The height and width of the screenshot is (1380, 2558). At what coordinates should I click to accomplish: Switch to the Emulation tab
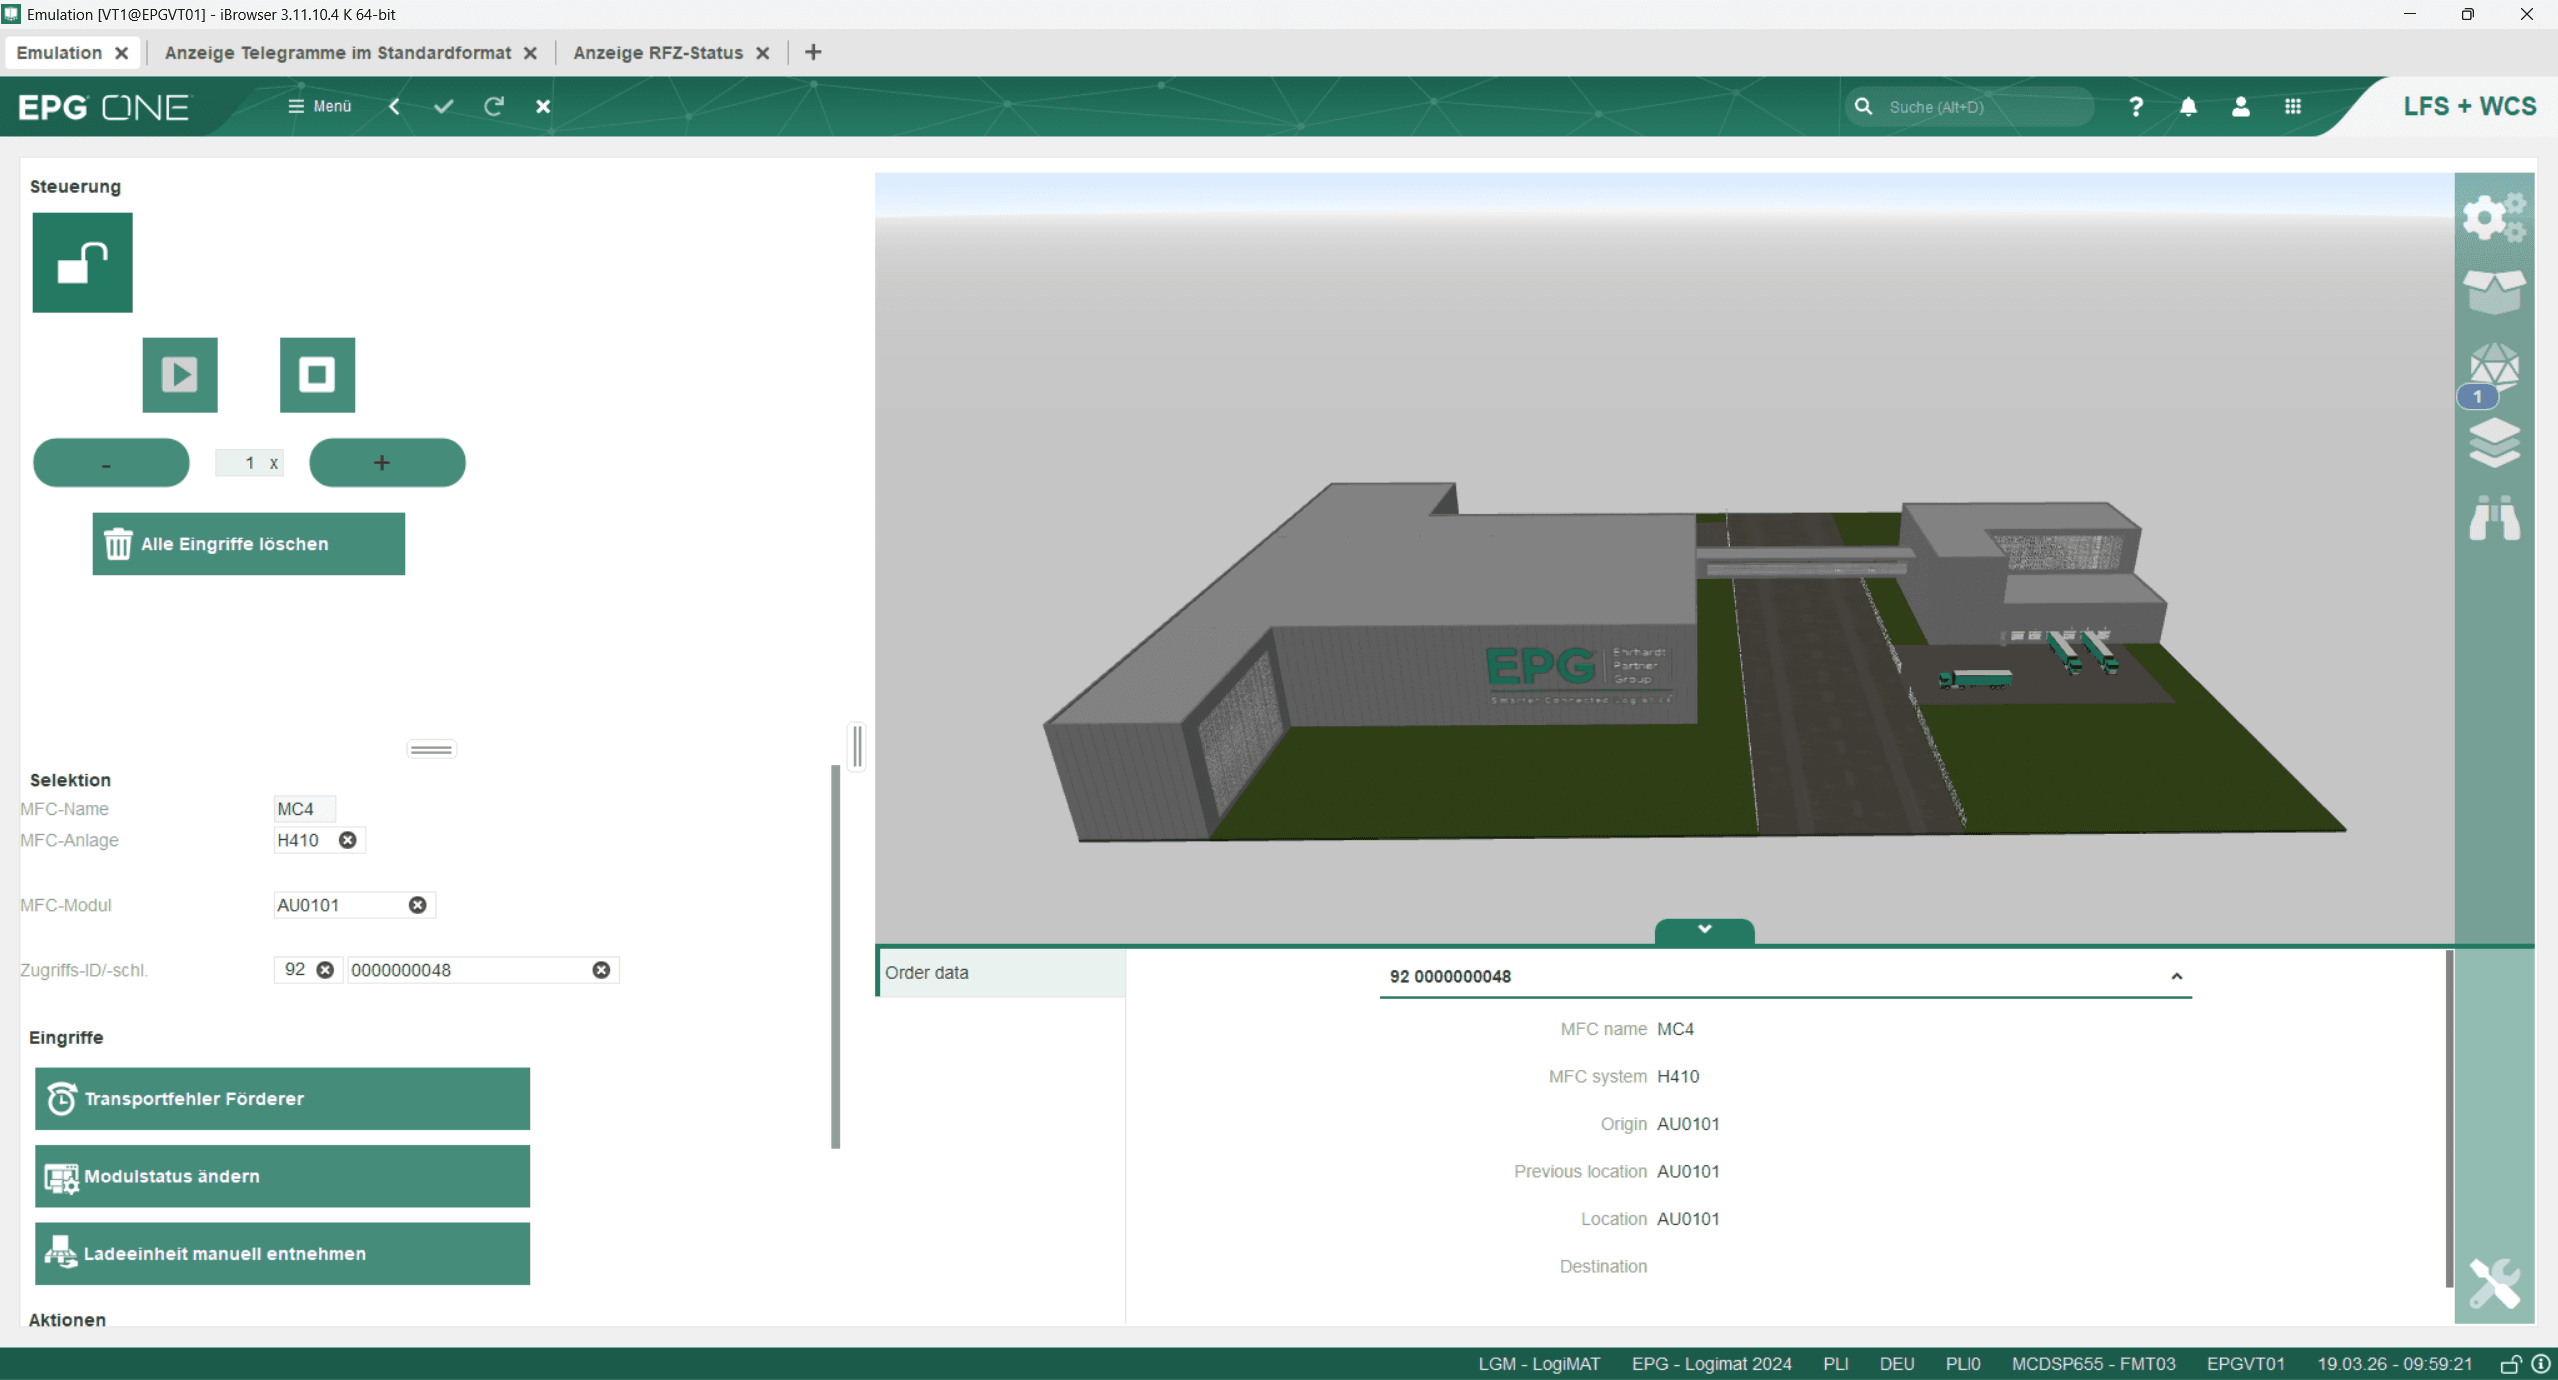tap(59, 53)
